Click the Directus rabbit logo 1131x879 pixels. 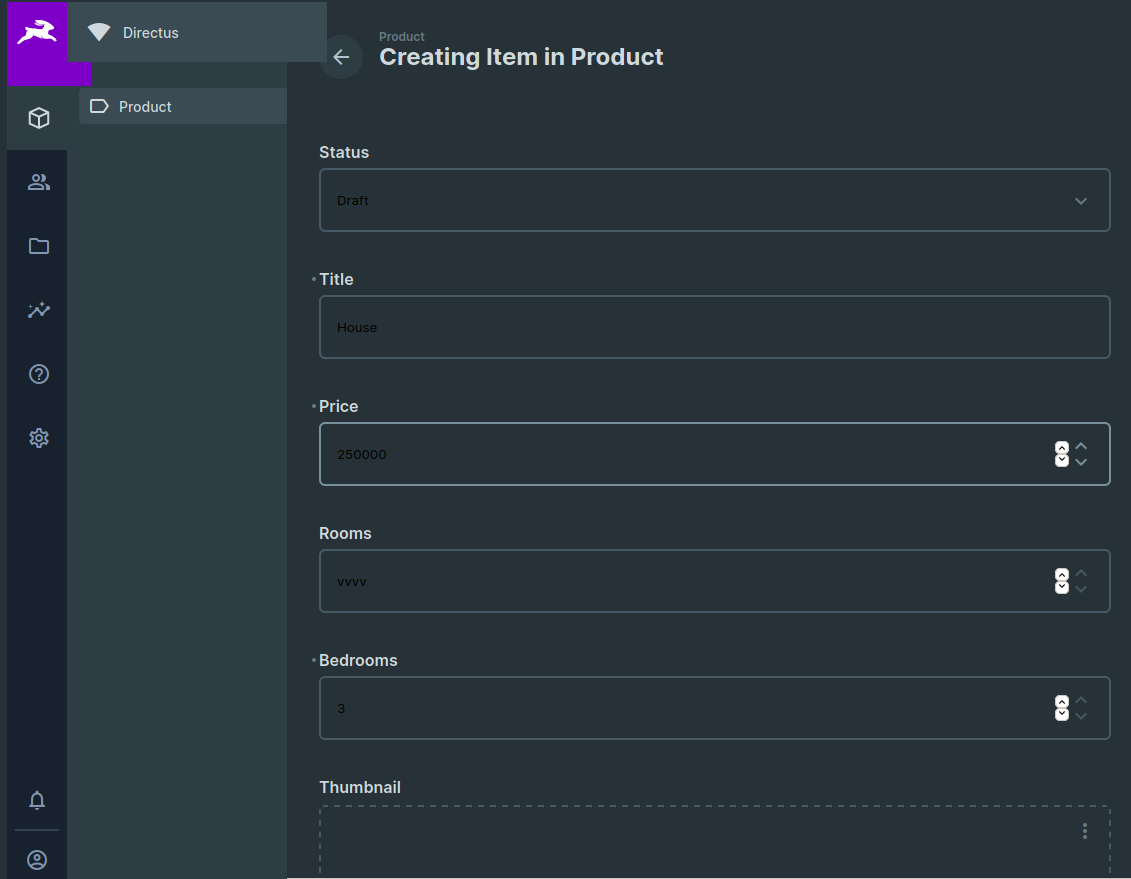point(37,32)
